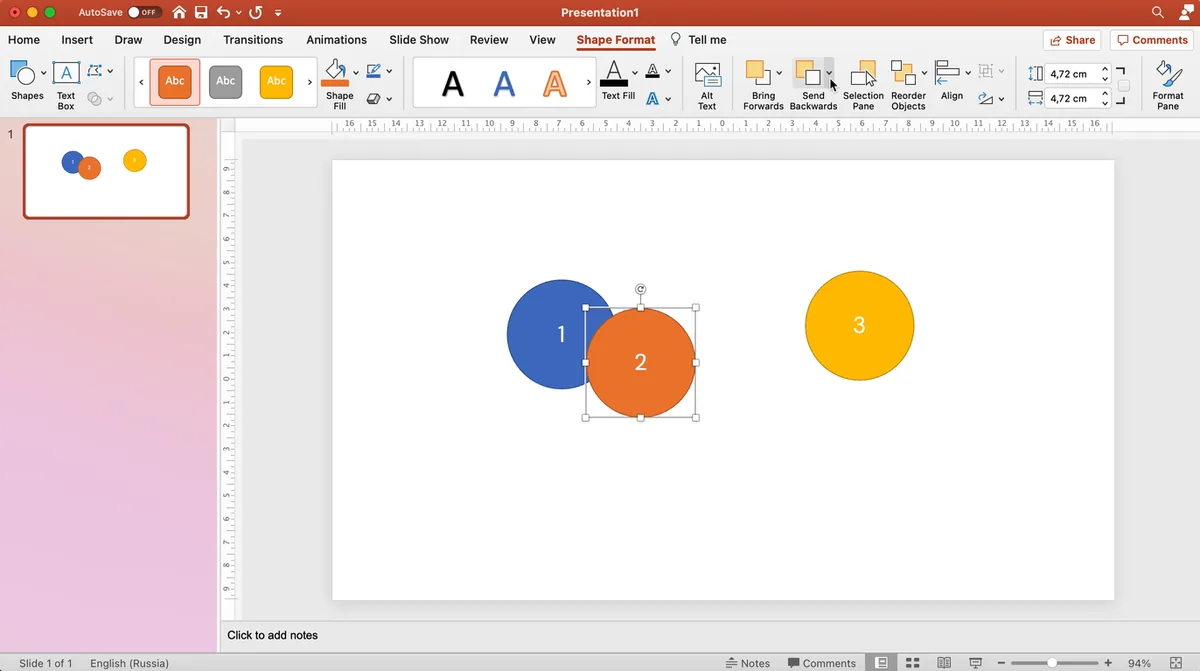
Task: Expand the Align dropdown arrow
Action: [968, 73]
